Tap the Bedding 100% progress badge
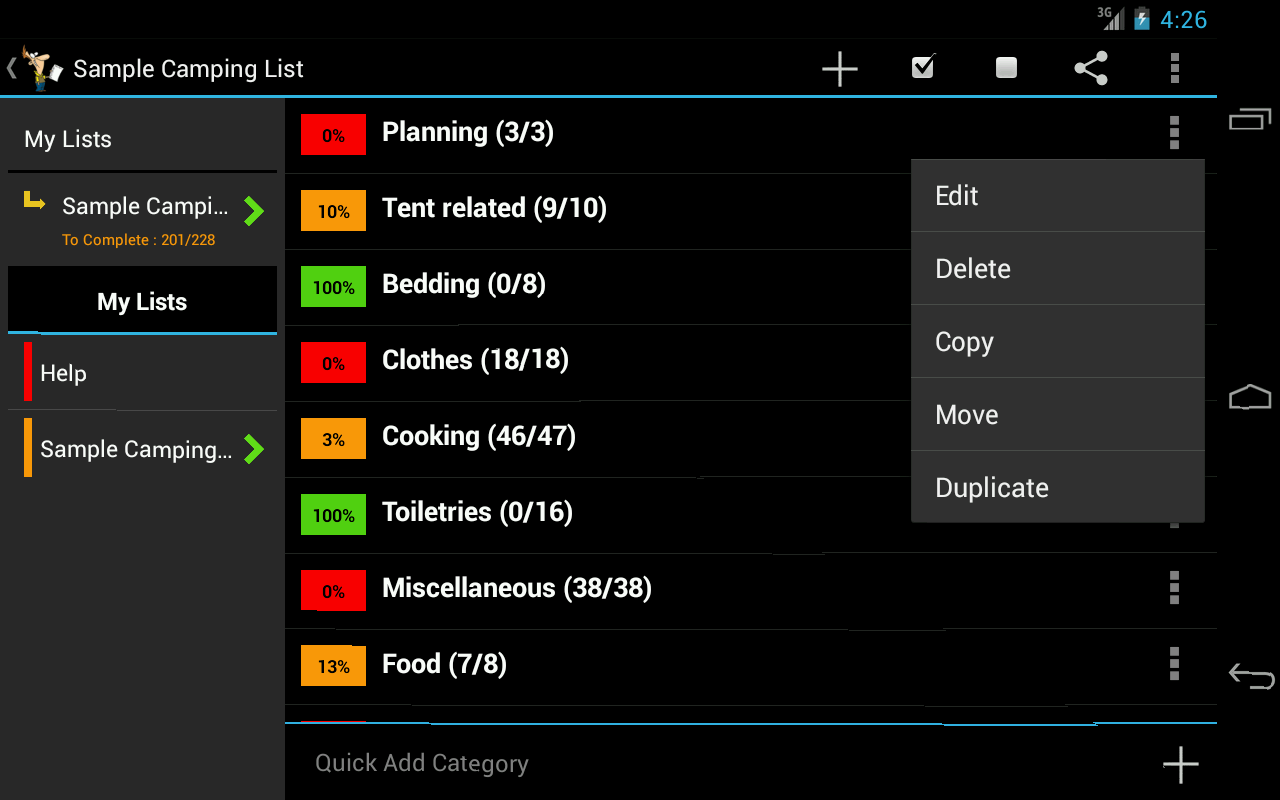Viewport: 1280px width, 800px height. click(x=333, y=287)
